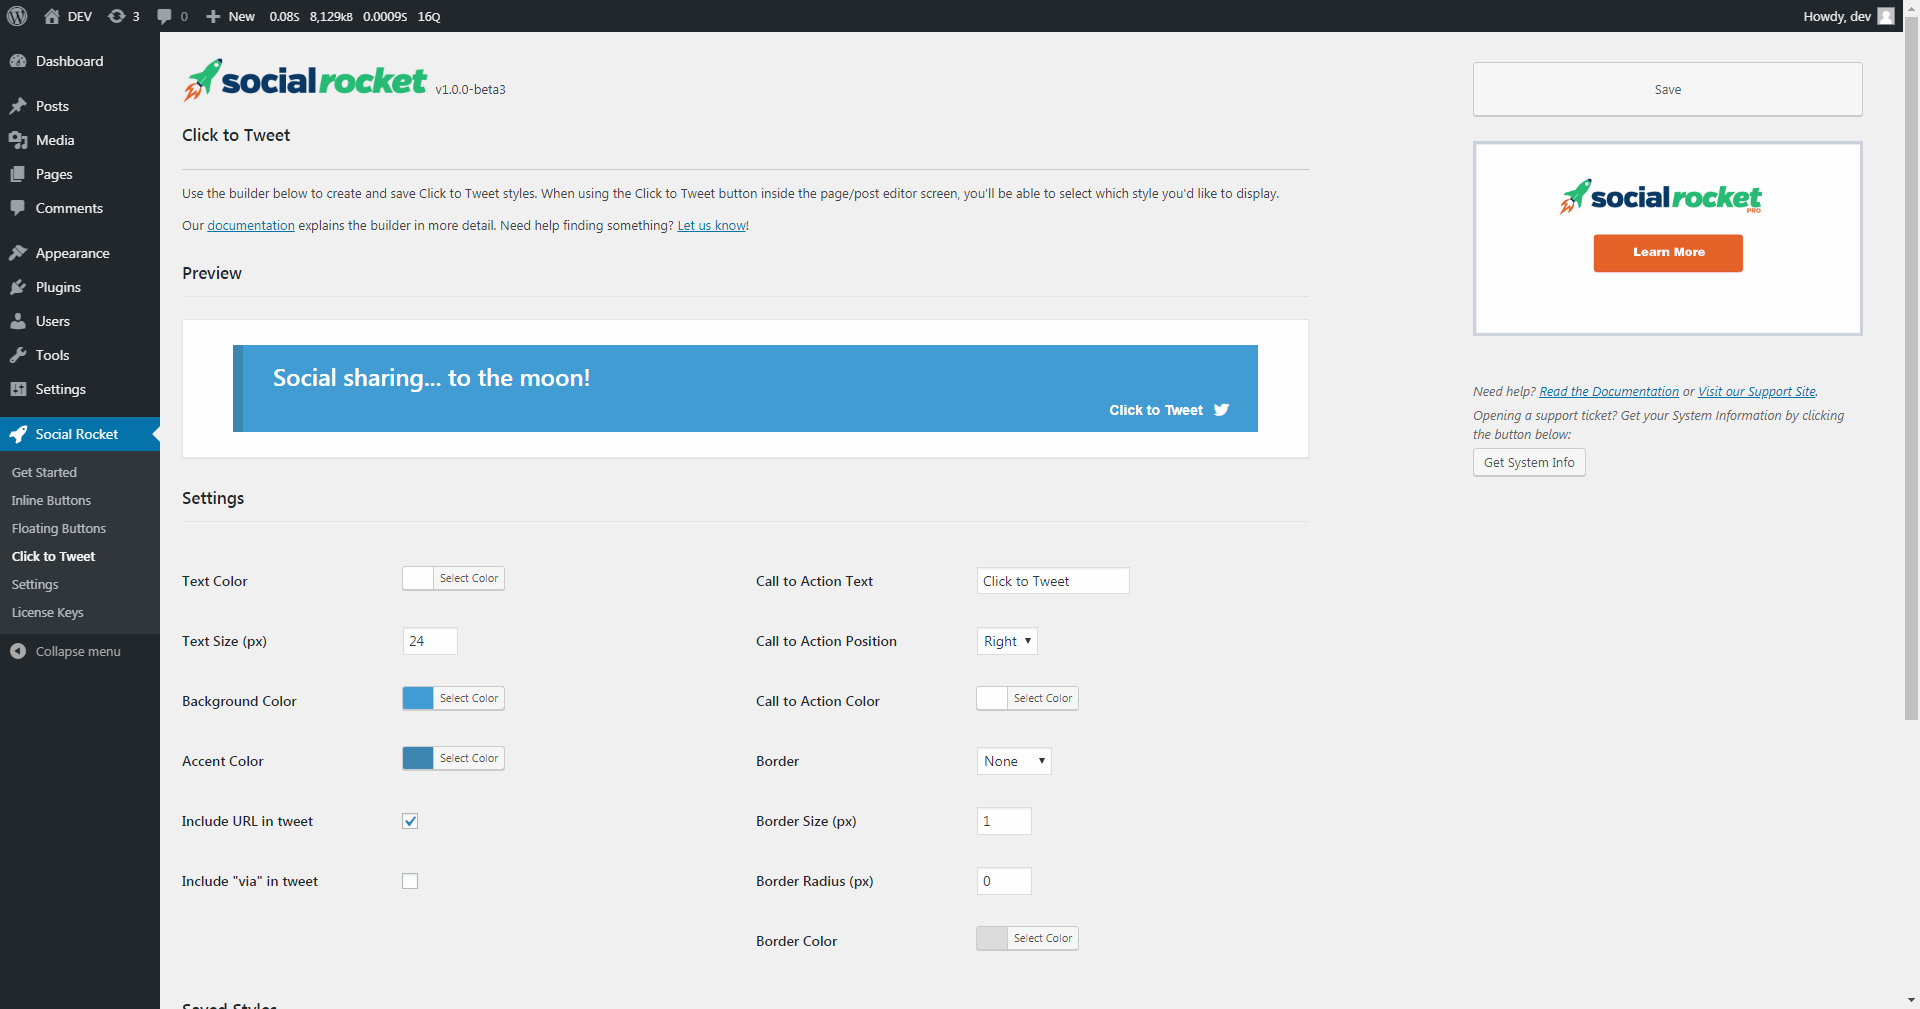
Task: Click the user avatar next to Howdy, dev
Action: point(1886,16)
